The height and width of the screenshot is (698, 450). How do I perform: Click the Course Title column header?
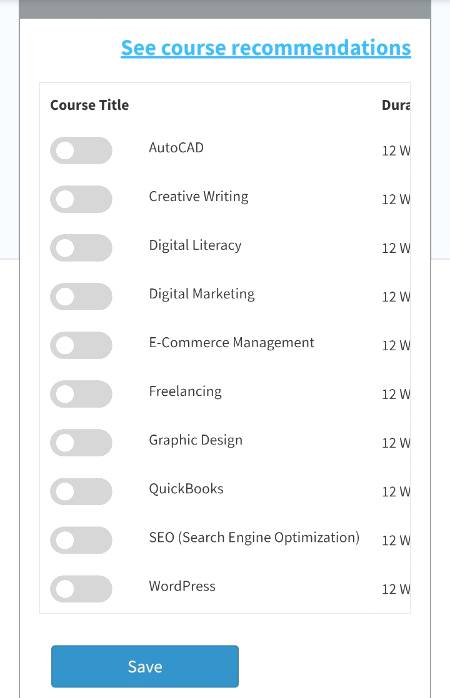pyautogui.click(x=89, y=105)
